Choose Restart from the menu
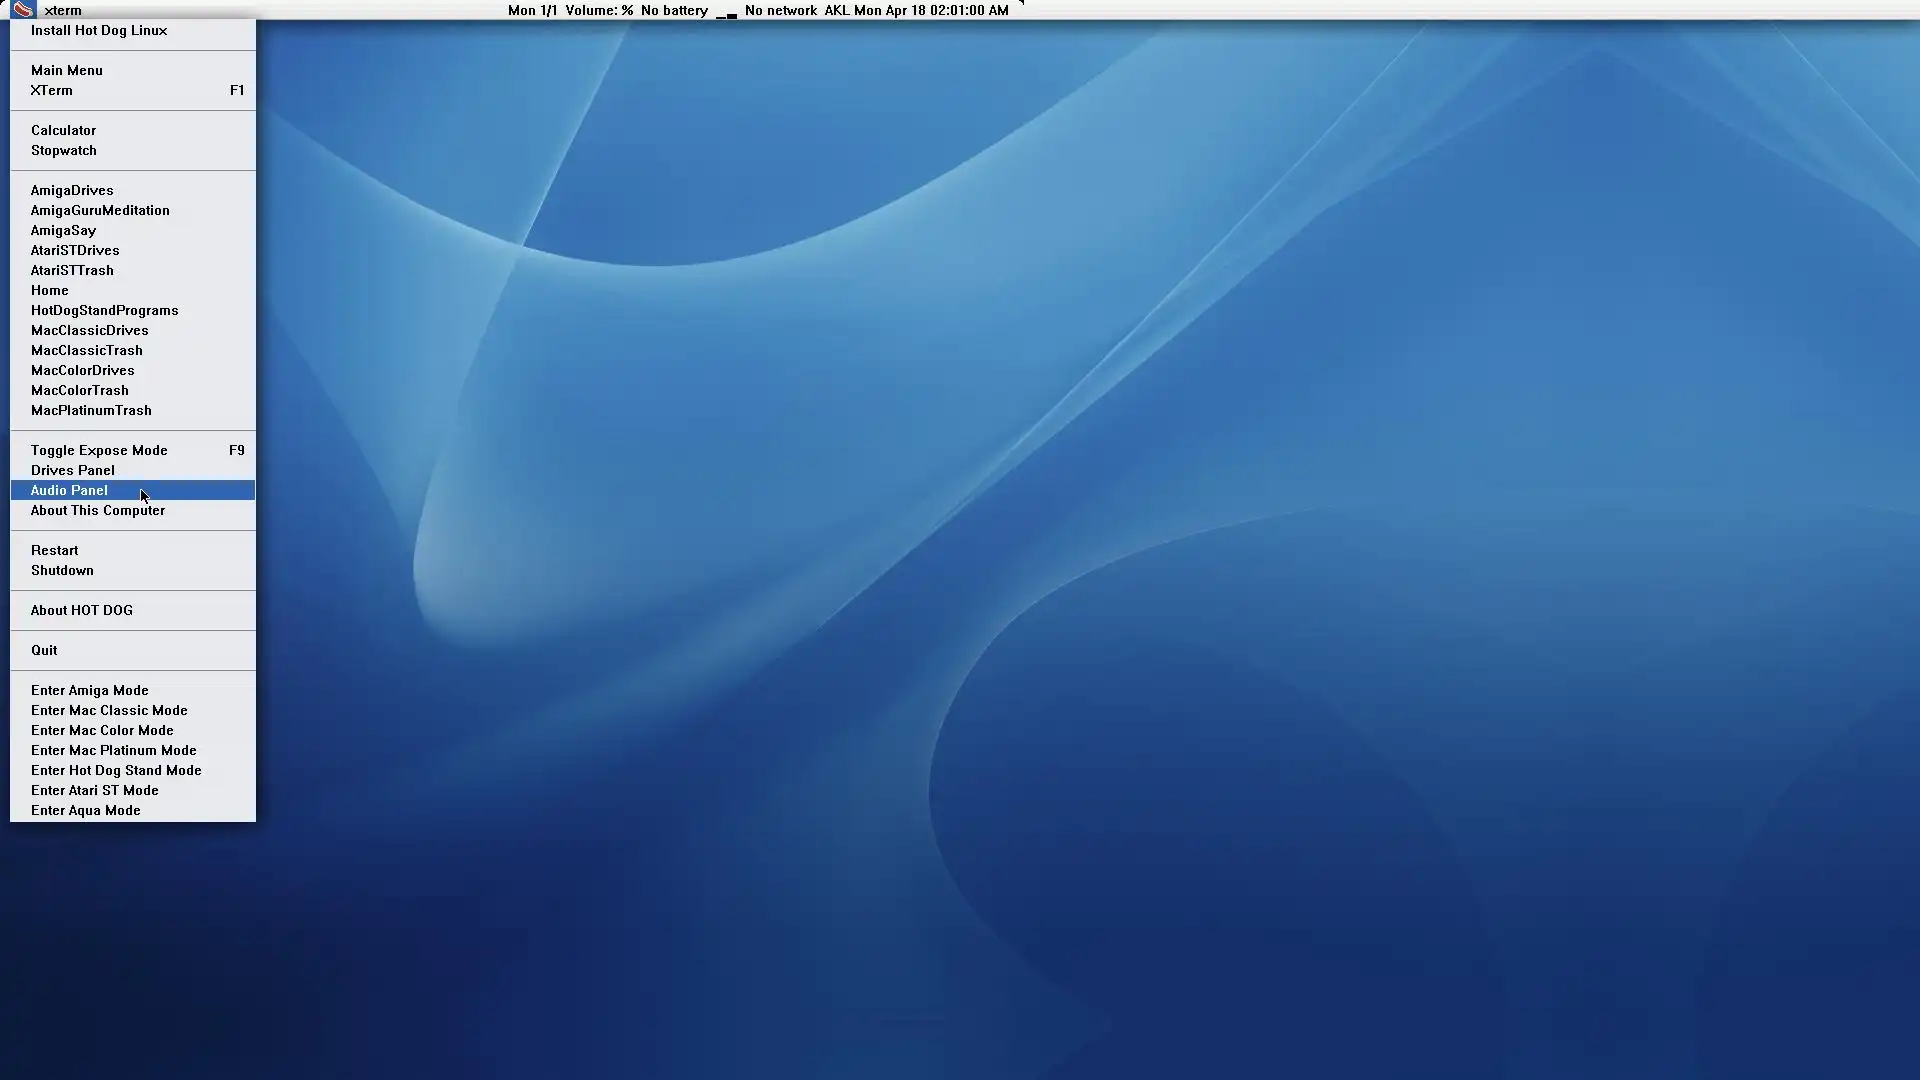This screenshot has height=1080, width=1920. point(55,550)
